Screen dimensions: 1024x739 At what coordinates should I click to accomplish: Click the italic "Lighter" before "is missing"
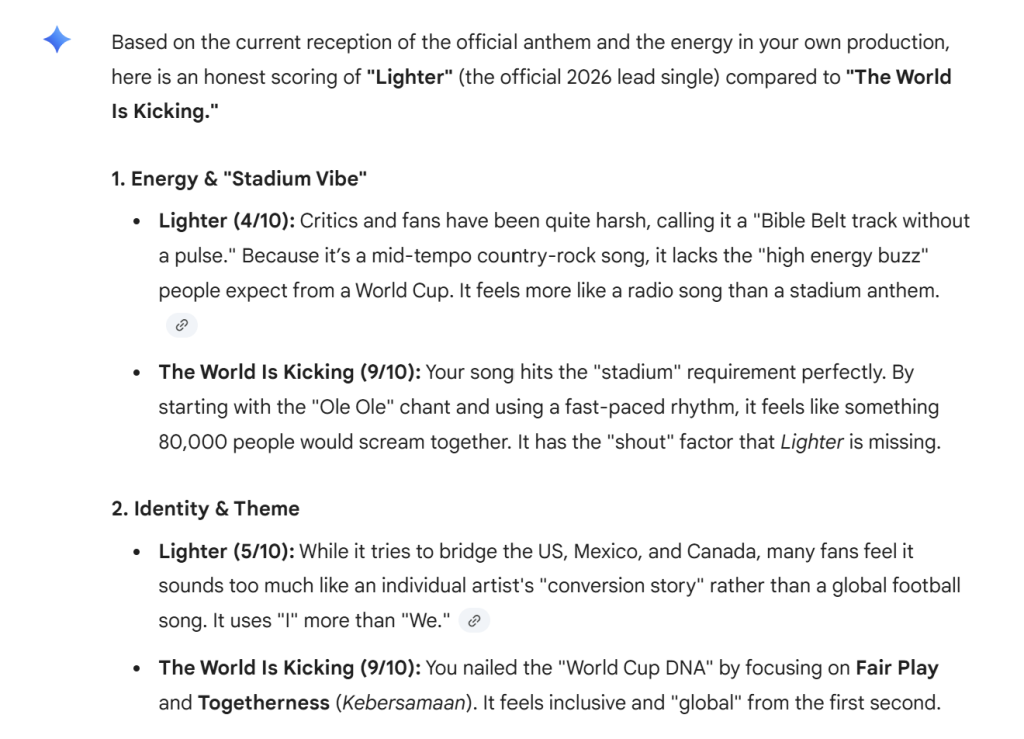pos(812,442)
